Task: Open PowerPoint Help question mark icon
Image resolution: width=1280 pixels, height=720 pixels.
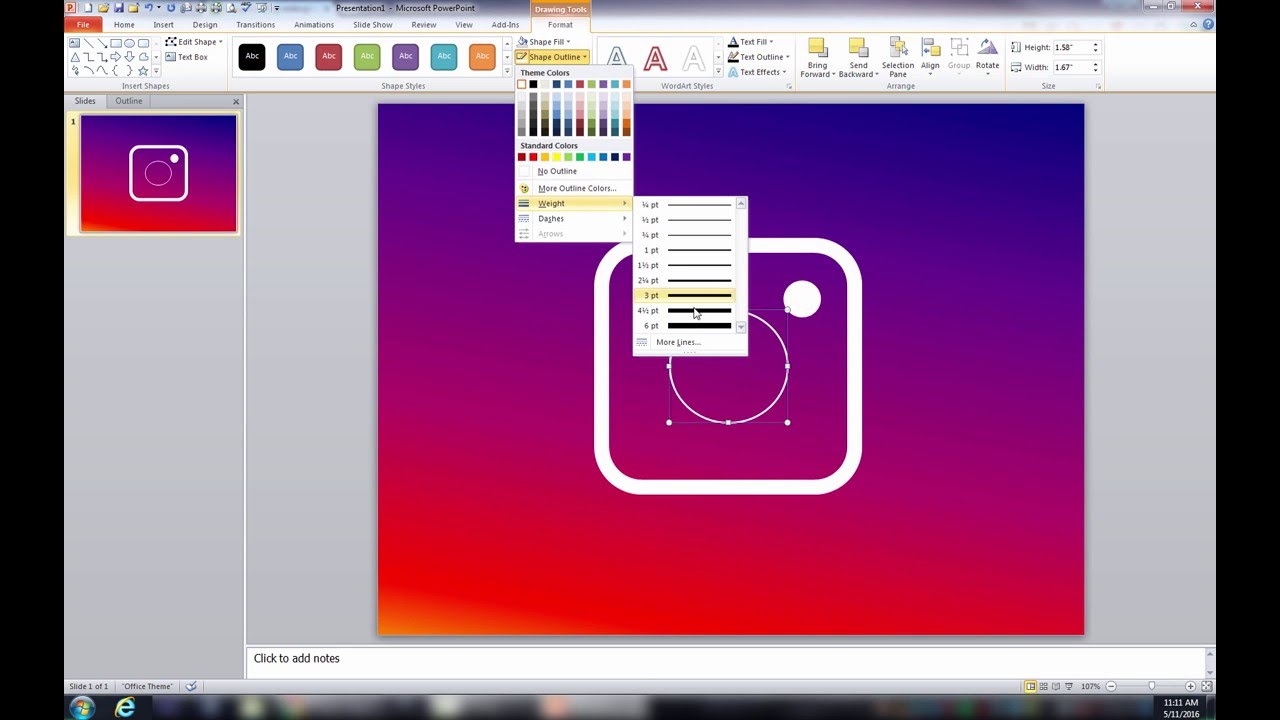Action: [x=1209, y=25]
